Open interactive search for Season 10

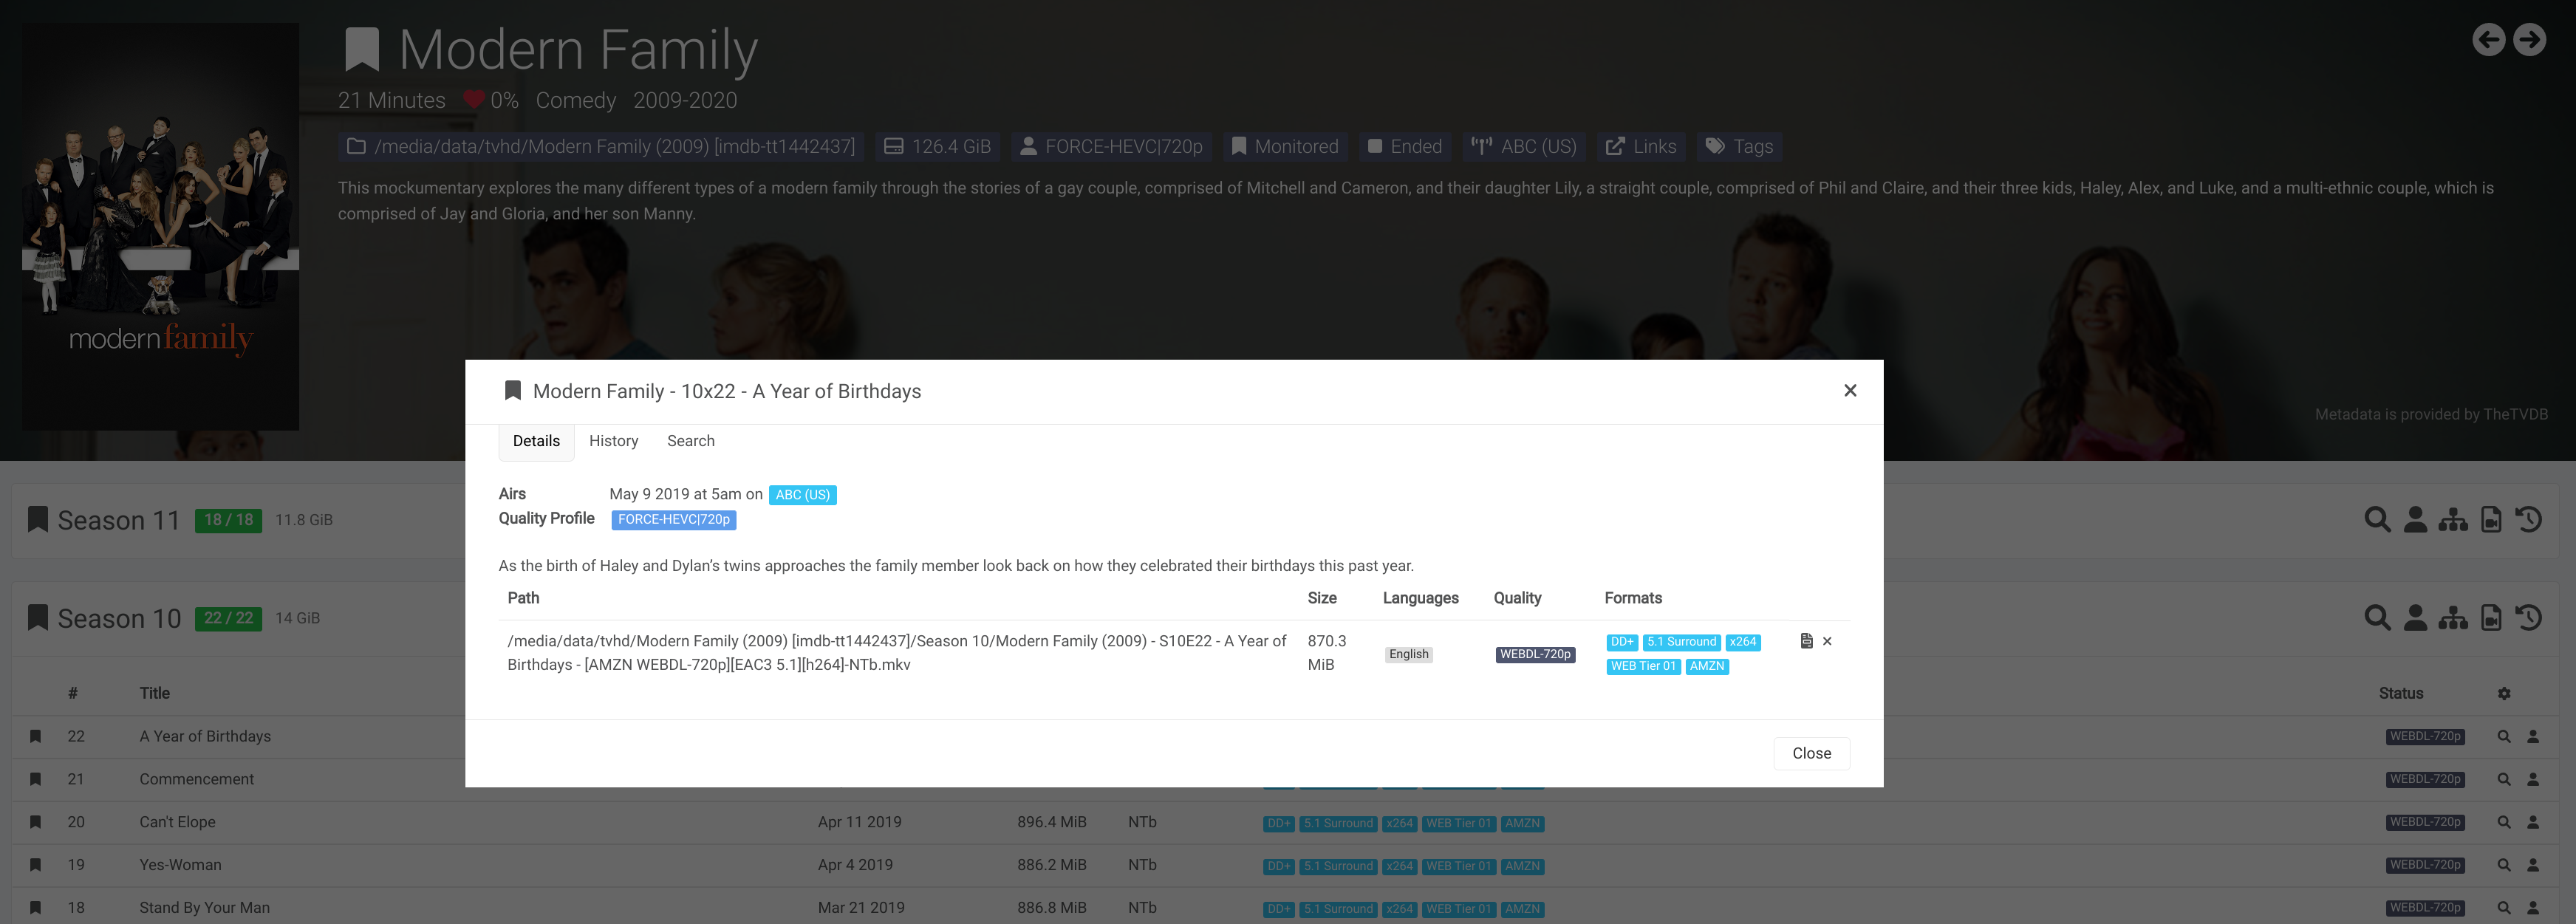[x=2416, y=617]
